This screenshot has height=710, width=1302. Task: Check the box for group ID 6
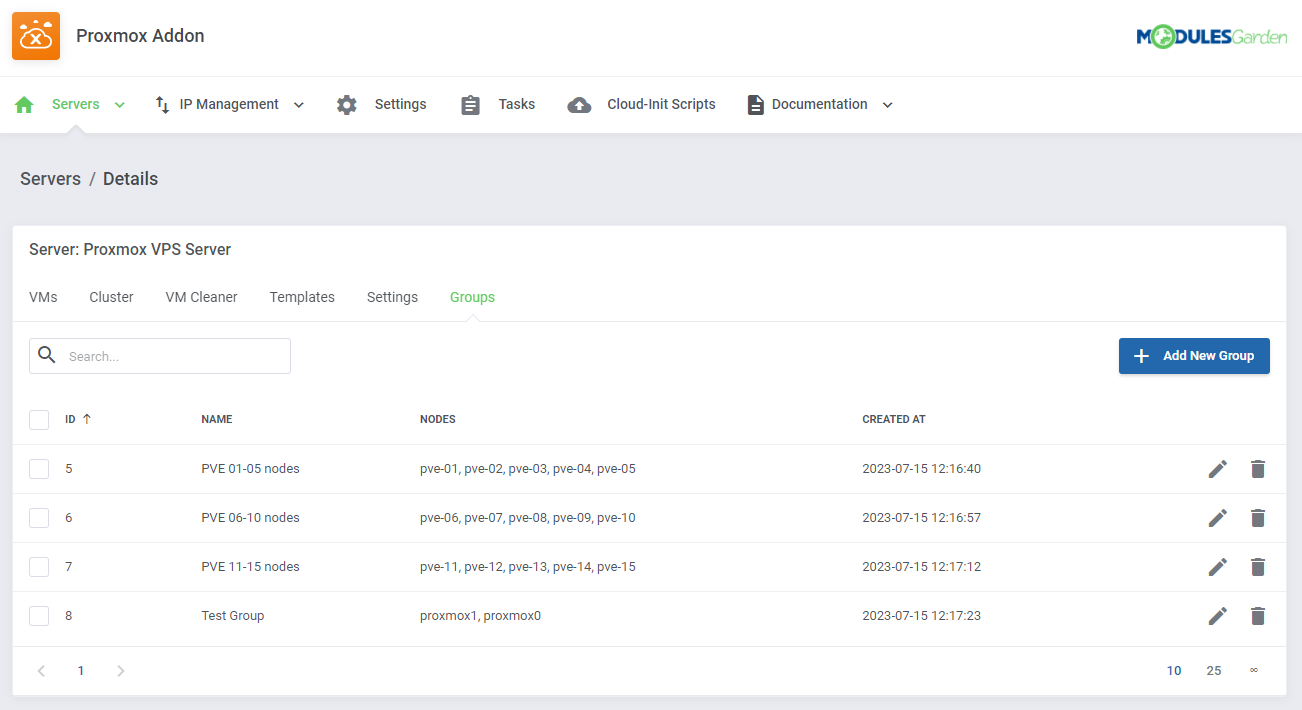39,518
